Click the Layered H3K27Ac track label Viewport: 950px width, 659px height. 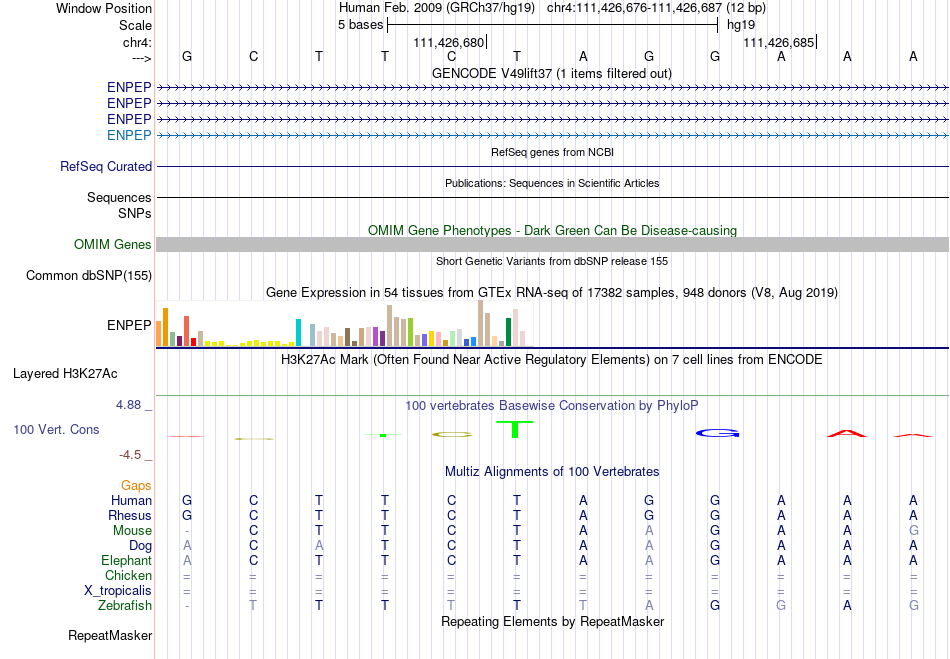[65, 374]
